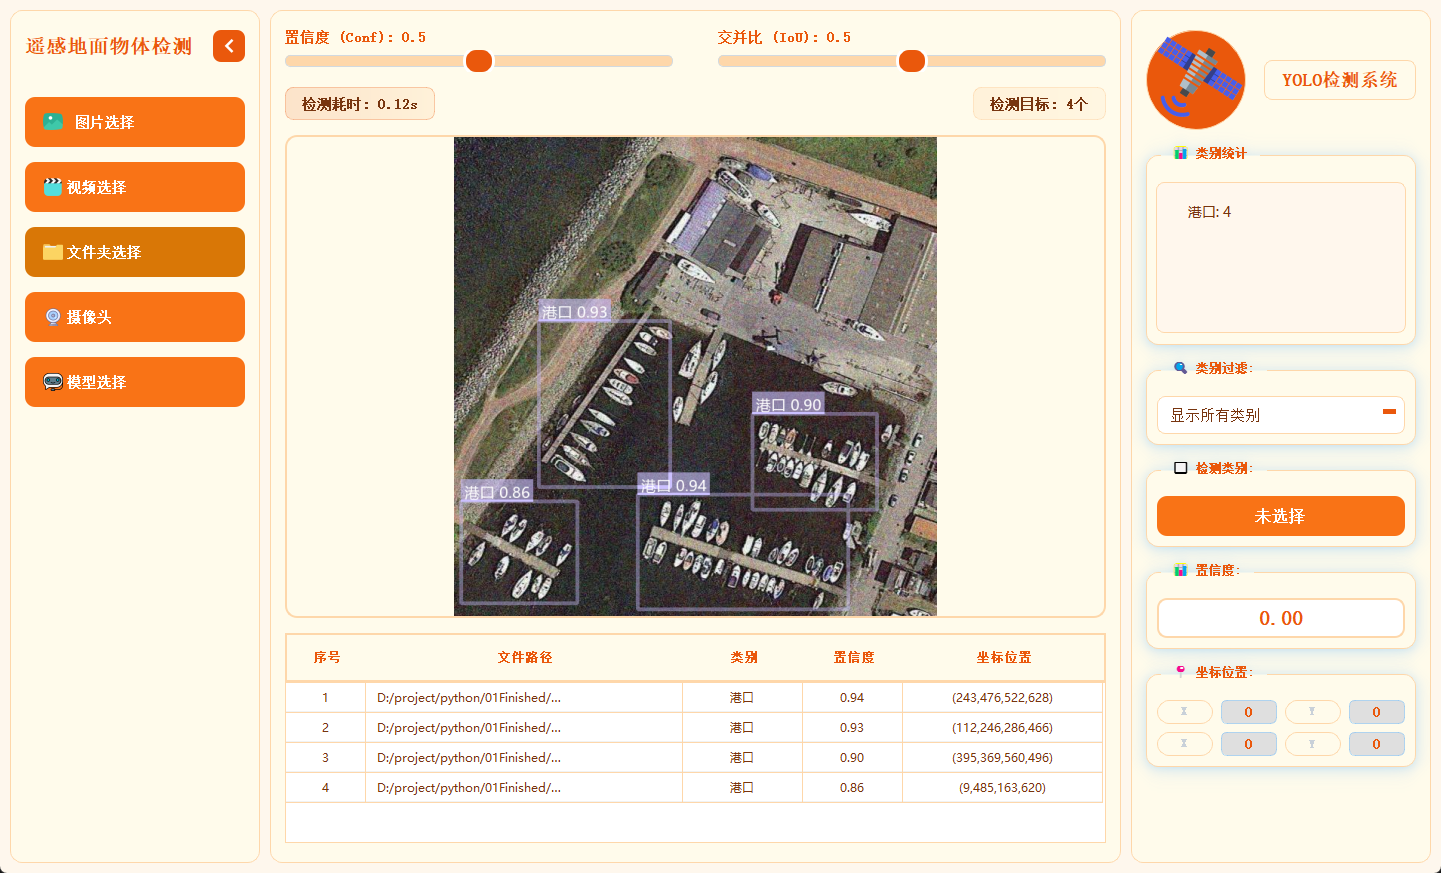
Task: Click the chart icon beside 类别统计
Action: point(1180,152)
